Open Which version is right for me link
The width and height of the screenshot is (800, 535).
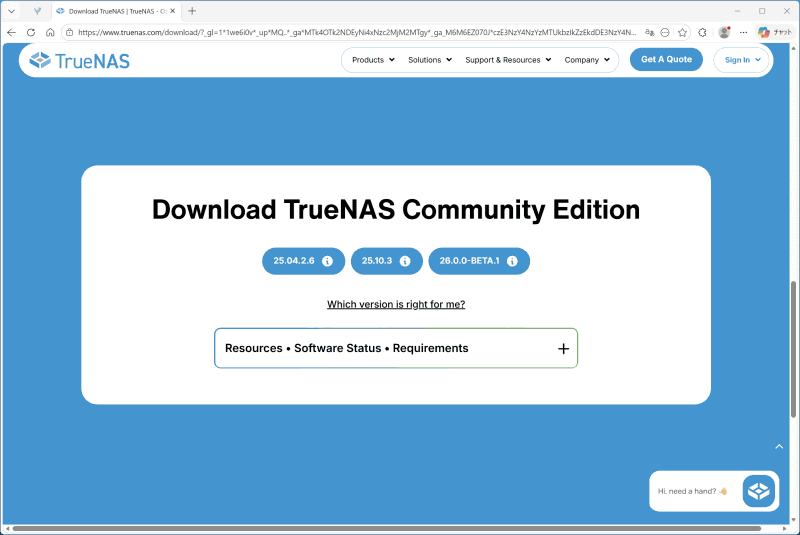[x=396, y=304]
